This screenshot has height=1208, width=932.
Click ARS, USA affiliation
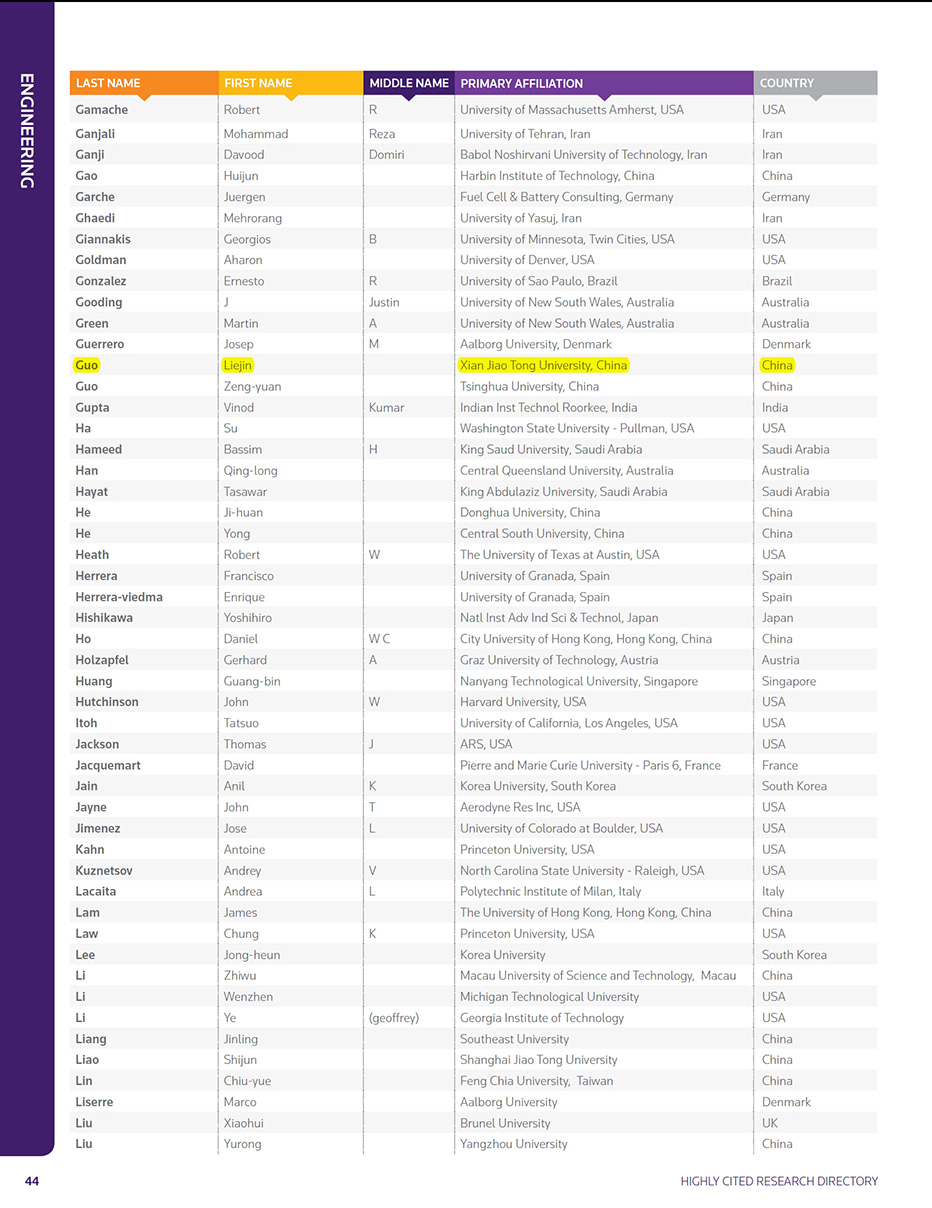(486, 744)
